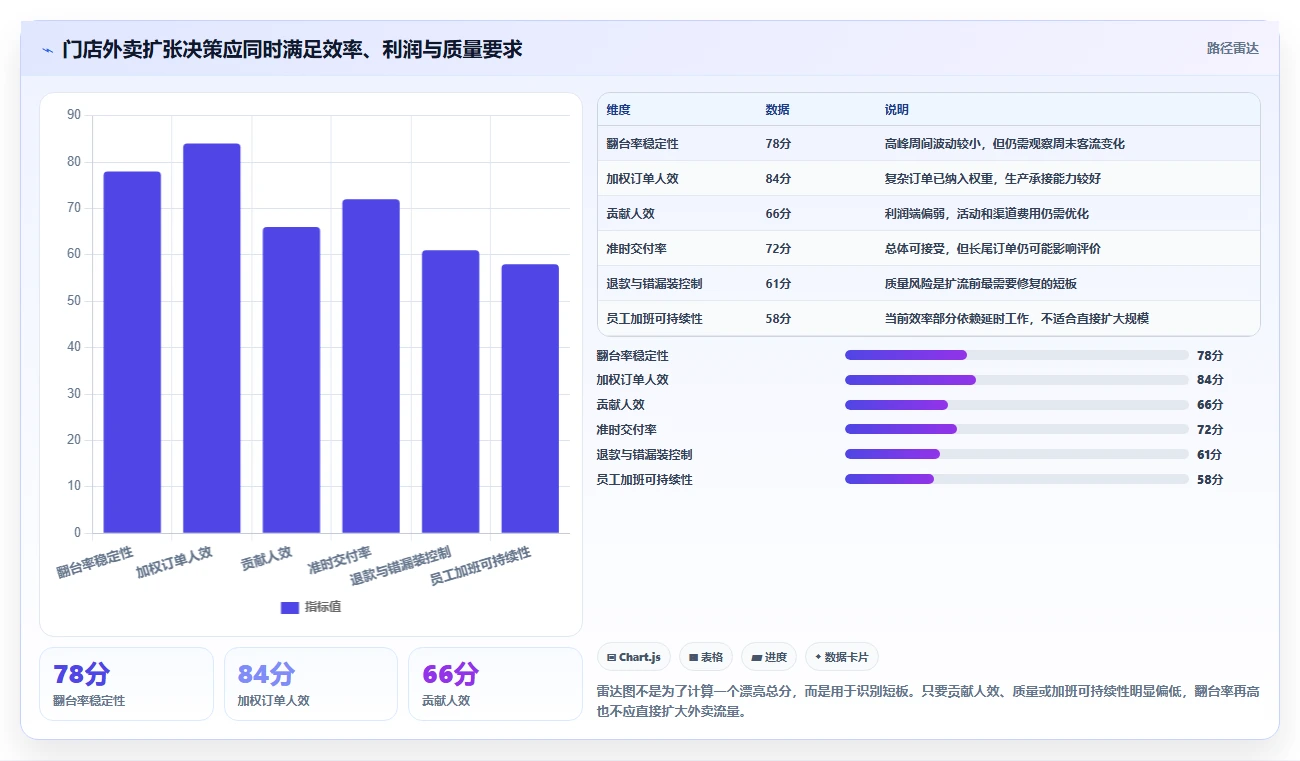Image resolution: width=1300 pixels, height=761 pixels.
Task: Click table cell 翻台率稳定性
Action: pos(643,144)
